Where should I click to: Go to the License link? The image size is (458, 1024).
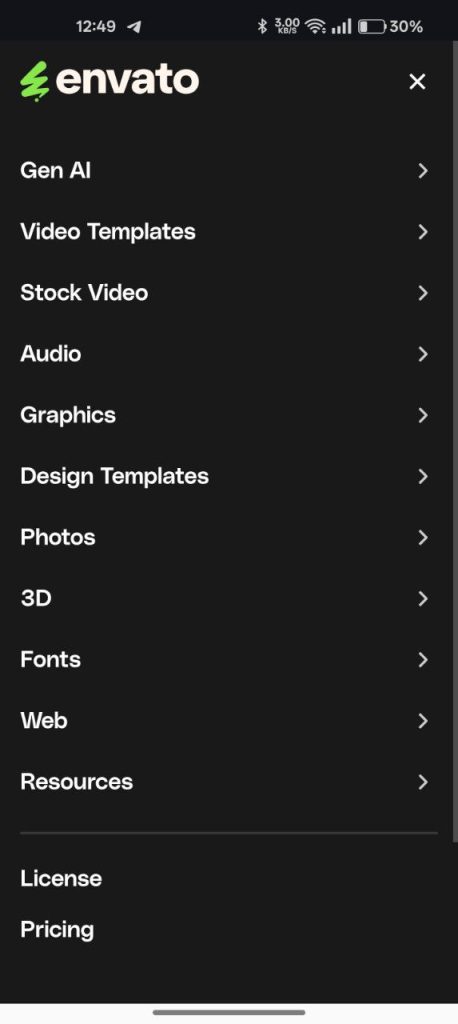coord(61,878)
